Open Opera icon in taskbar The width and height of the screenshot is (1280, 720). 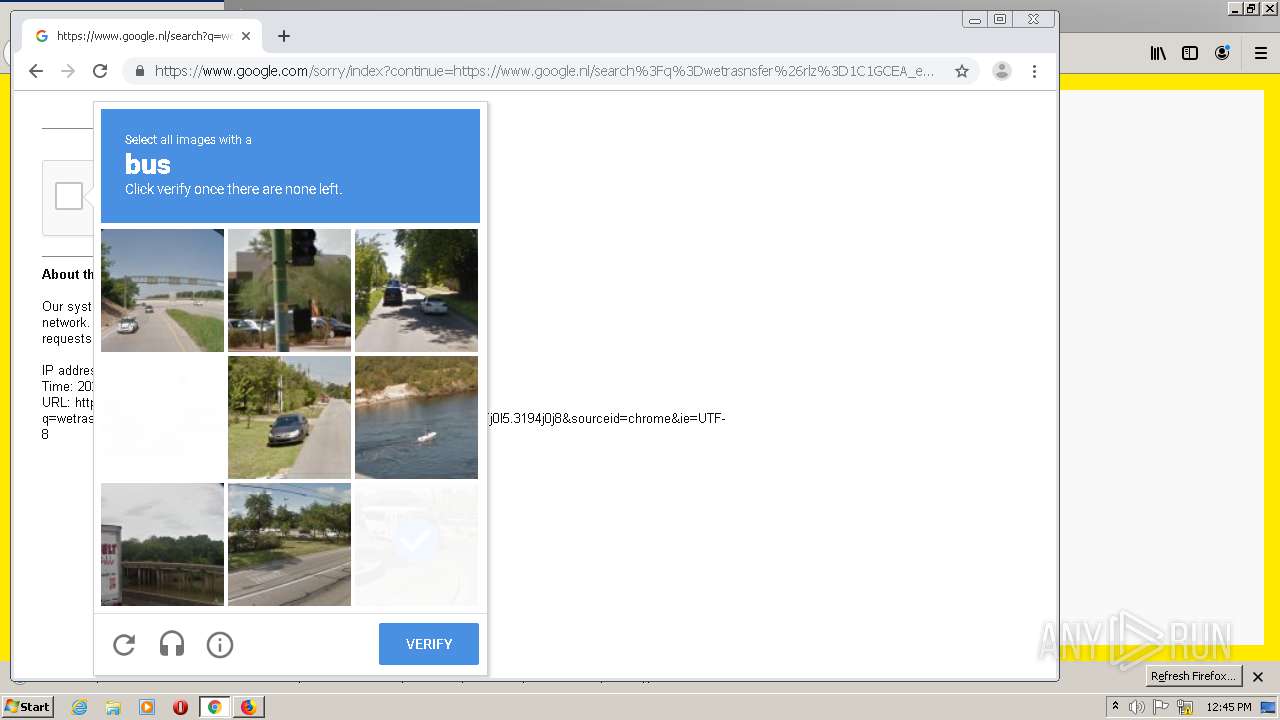click(x=180, y=707)
